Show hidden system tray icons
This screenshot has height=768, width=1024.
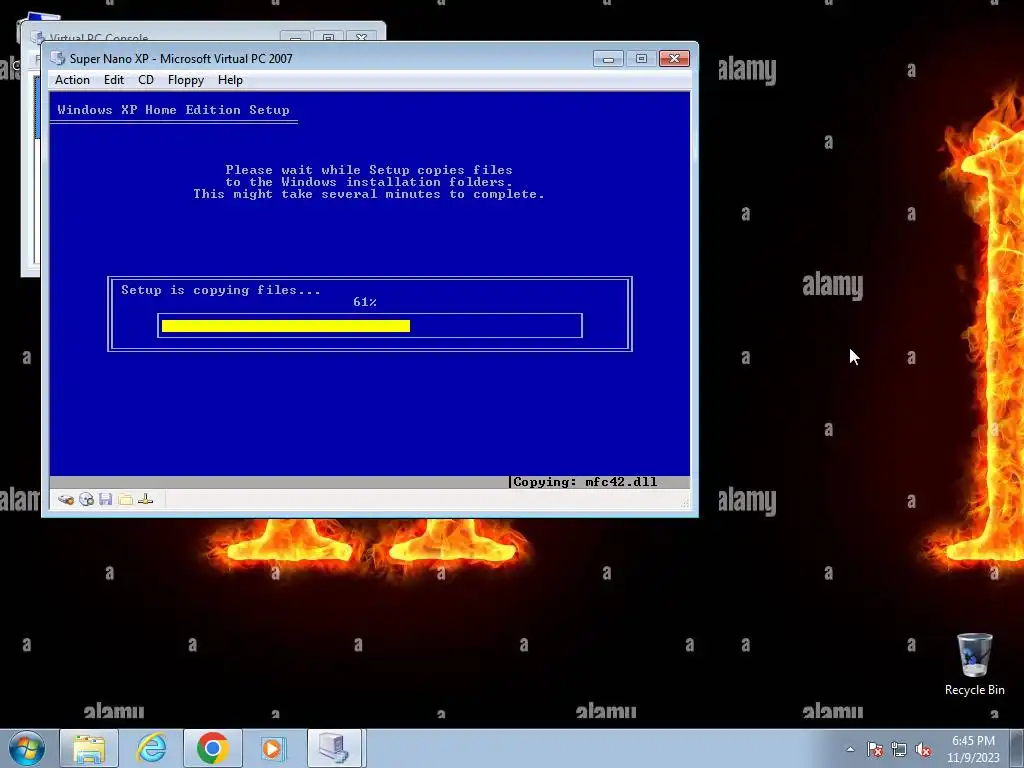pyautogui.click(x=850, y=749)
